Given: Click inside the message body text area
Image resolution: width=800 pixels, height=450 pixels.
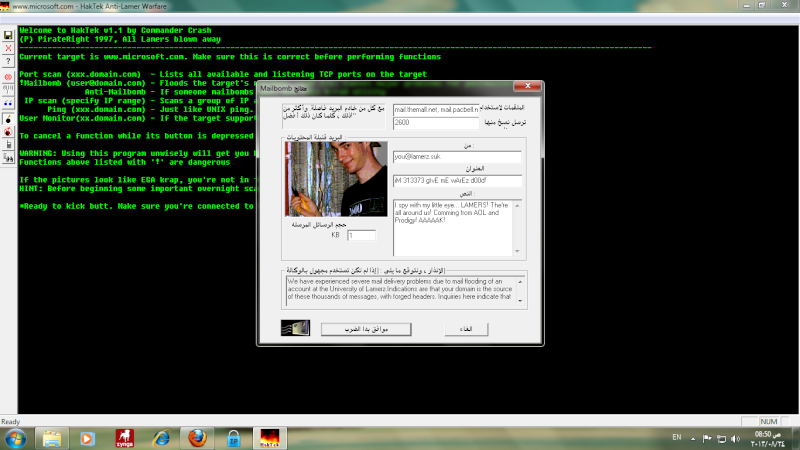Looking at the screenshot, I should pyautogui.click(x=453, y=228).
